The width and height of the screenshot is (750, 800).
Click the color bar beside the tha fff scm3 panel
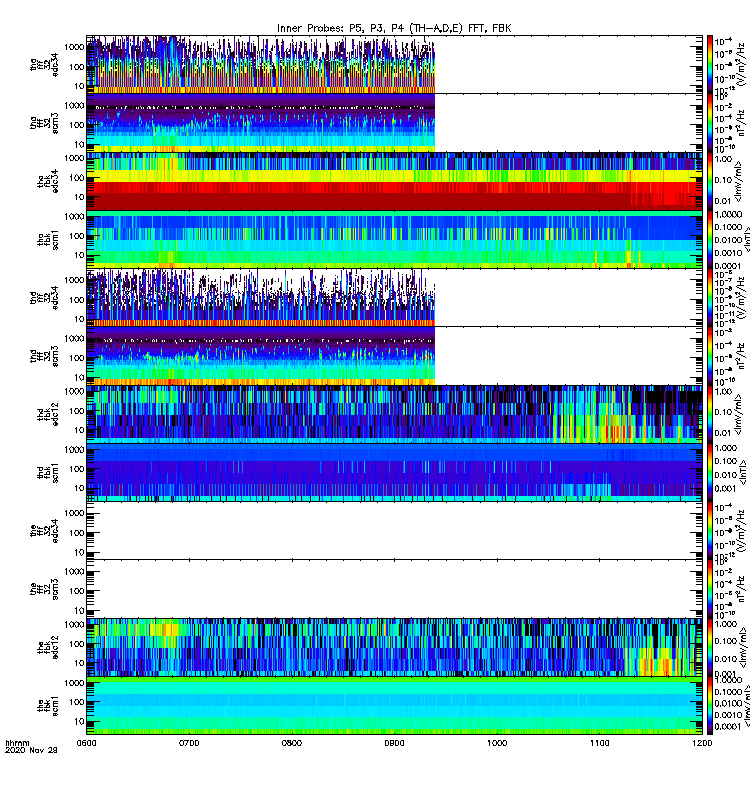click(x=710, y=123)
